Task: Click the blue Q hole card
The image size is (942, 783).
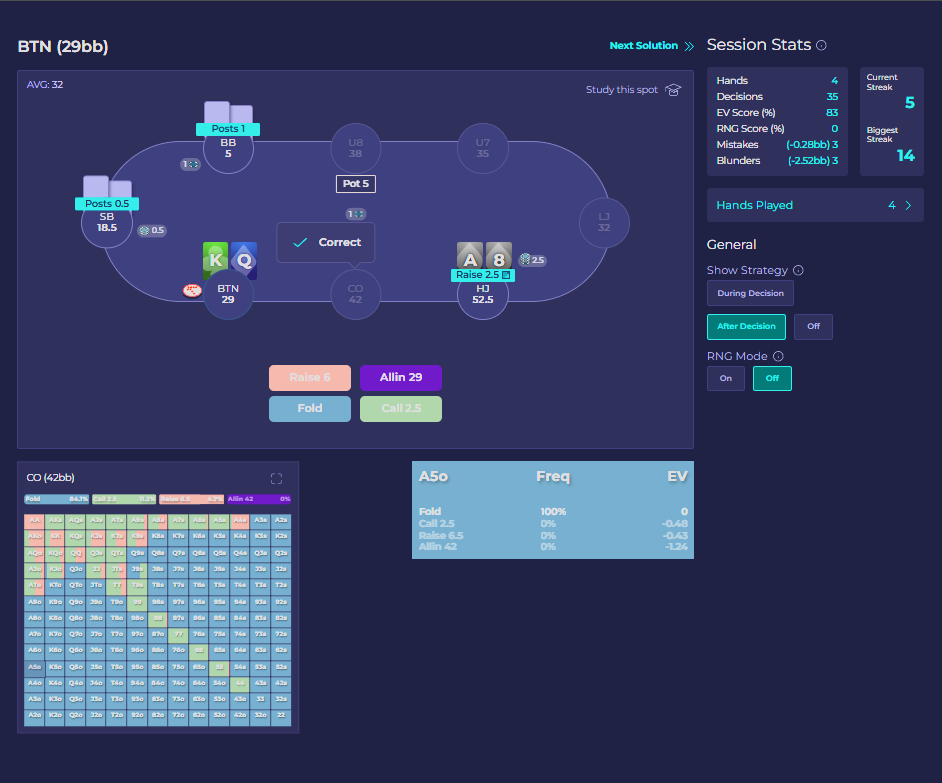Action: click(x=244, y=260)
